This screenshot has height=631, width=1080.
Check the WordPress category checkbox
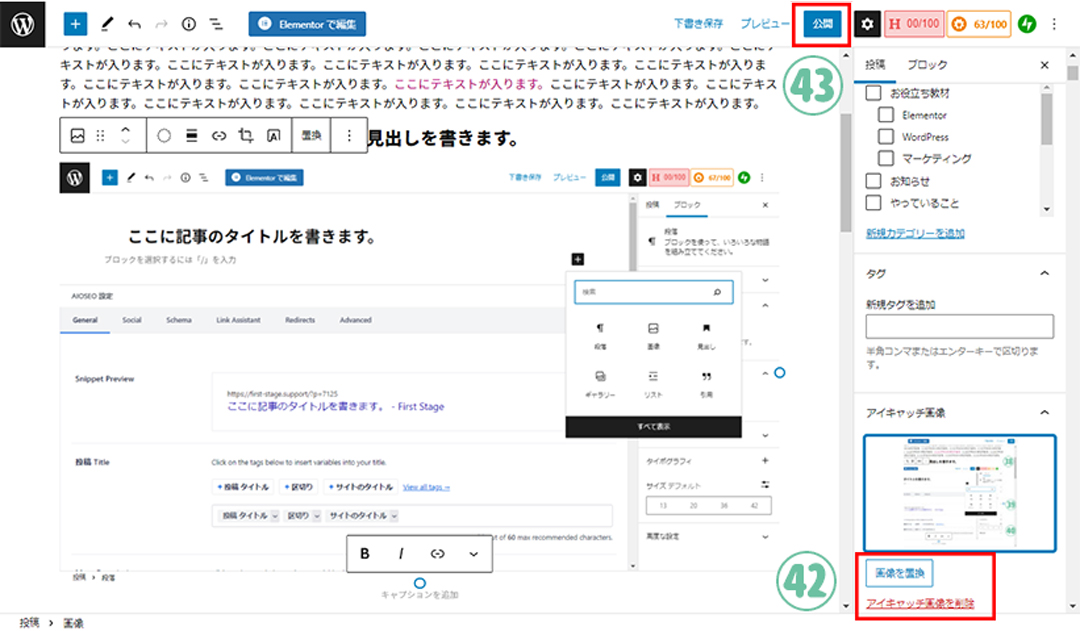click(x=886, y=137)
